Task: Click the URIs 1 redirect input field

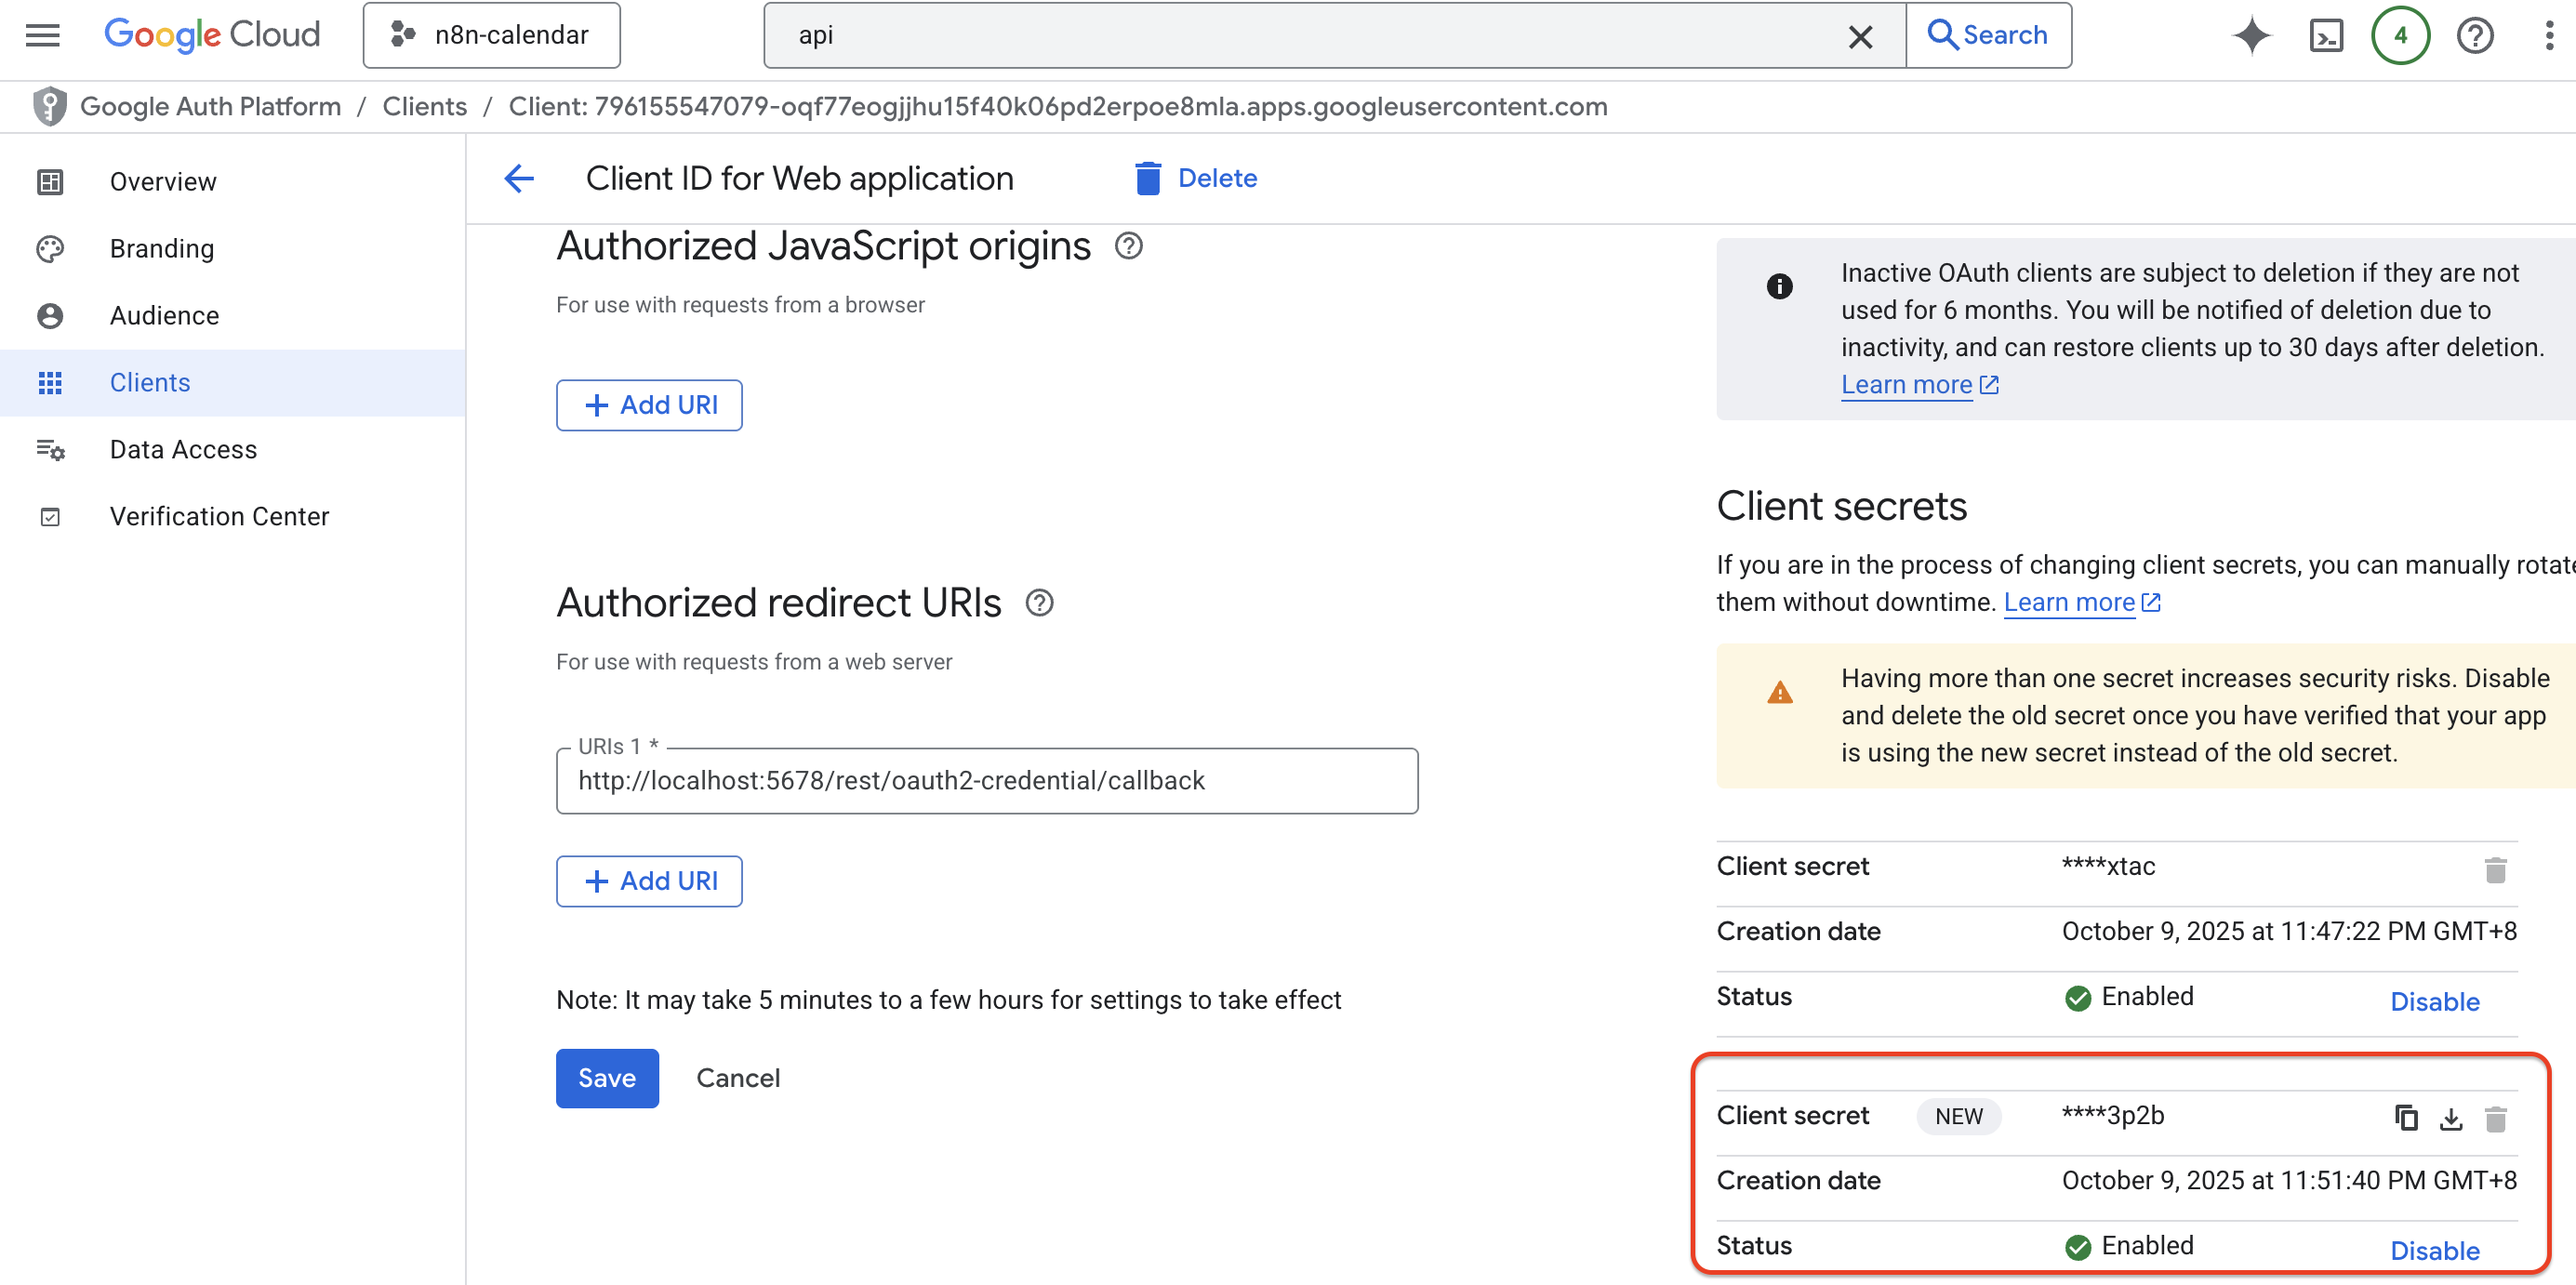Action: click(986, 780)
